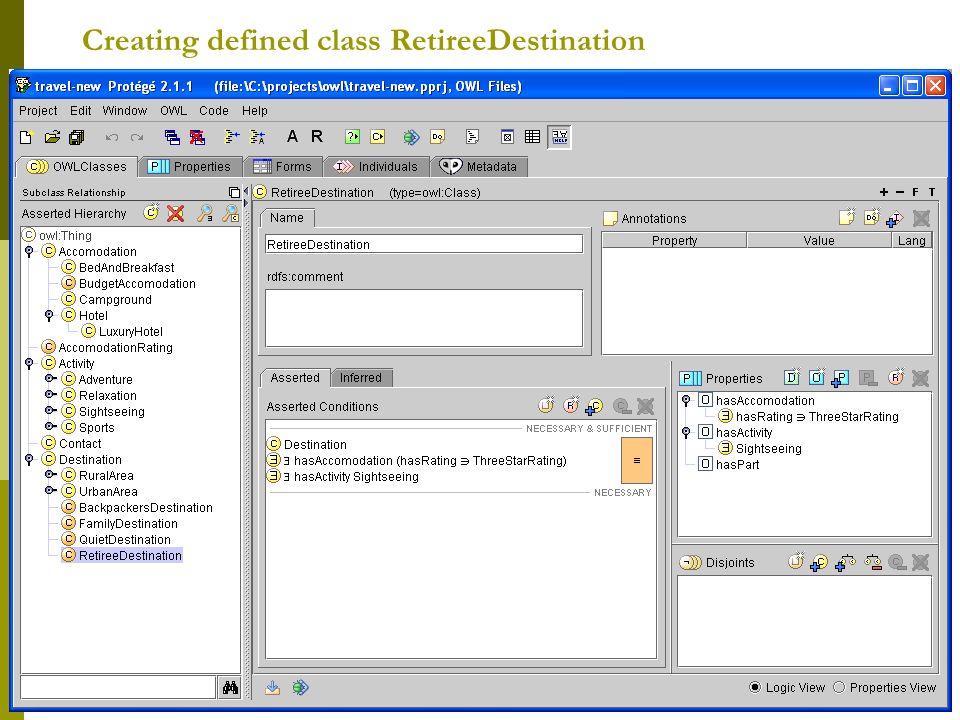This screenshot has width=960, height=720.
Task: Click the class Name input field
Action: (x=424, y=244)
